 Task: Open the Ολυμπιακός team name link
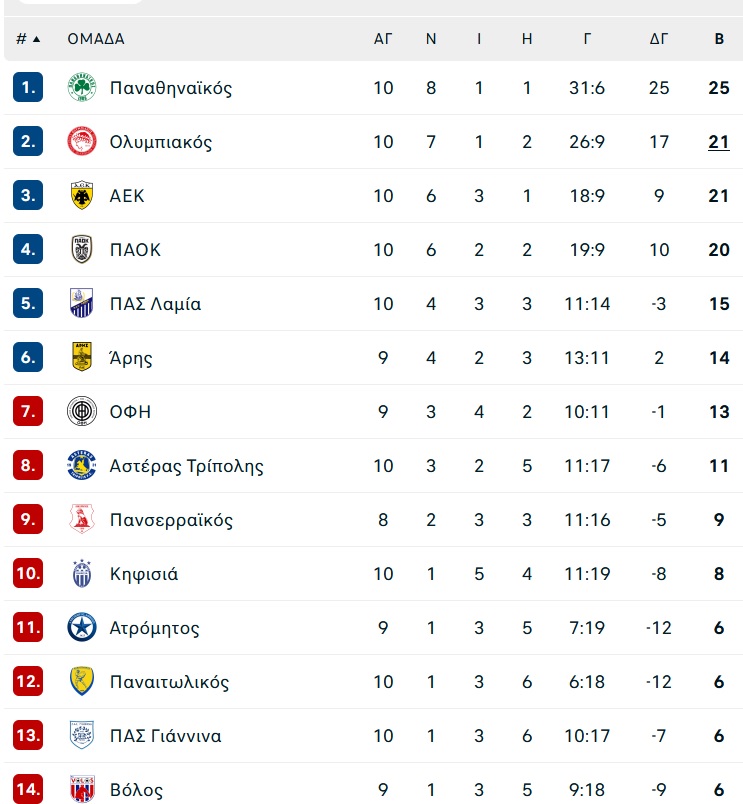160,142
